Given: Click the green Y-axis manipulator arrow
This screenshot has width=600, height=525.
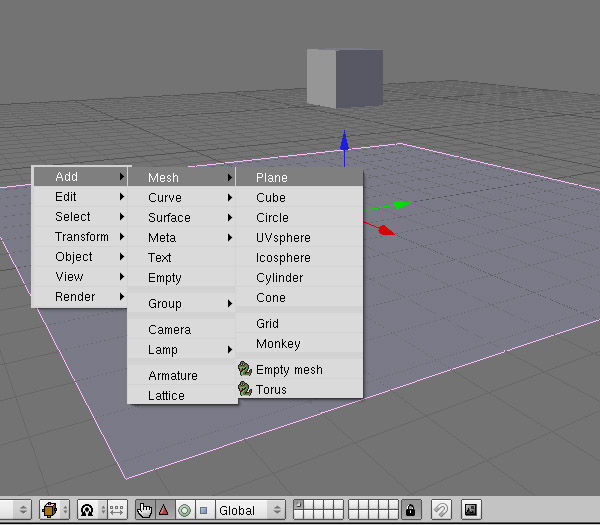Looking at the screenshot, I should tap(401, 204).
